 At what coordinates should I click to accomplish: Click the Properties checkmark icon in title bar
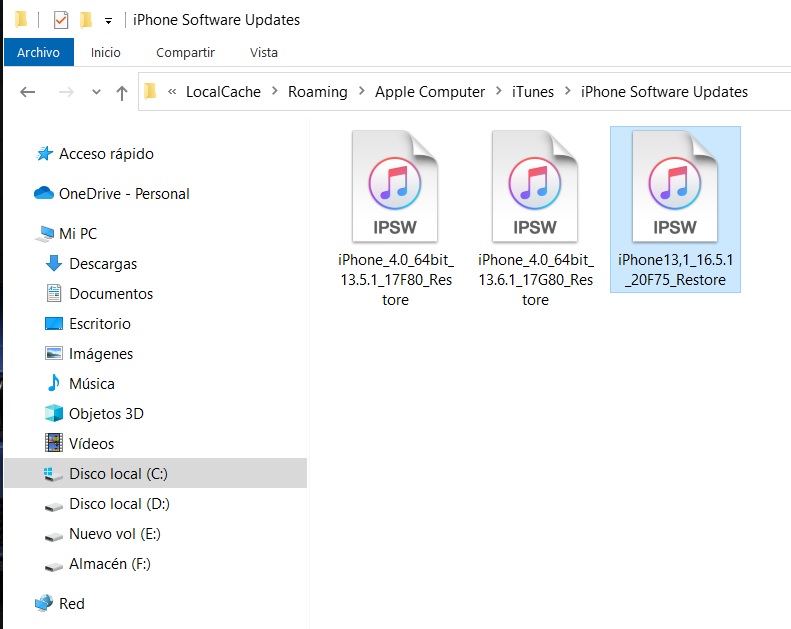coord(61,20)
